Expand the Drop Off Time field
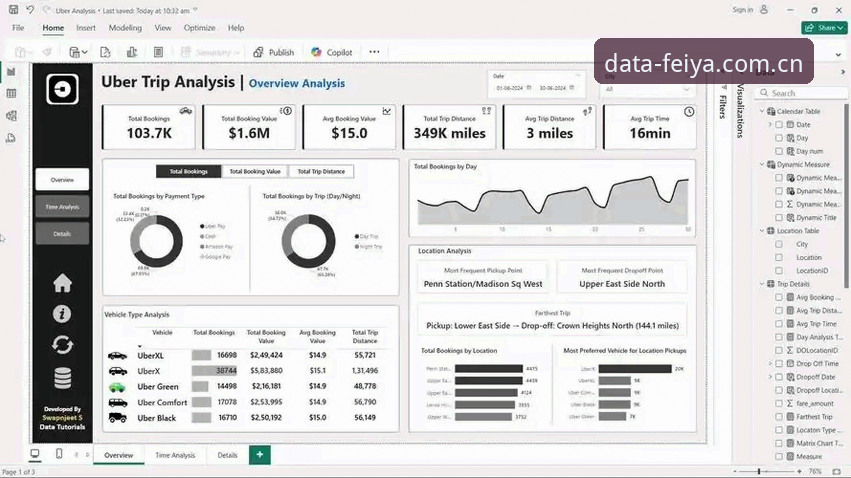 click(770, 364)
